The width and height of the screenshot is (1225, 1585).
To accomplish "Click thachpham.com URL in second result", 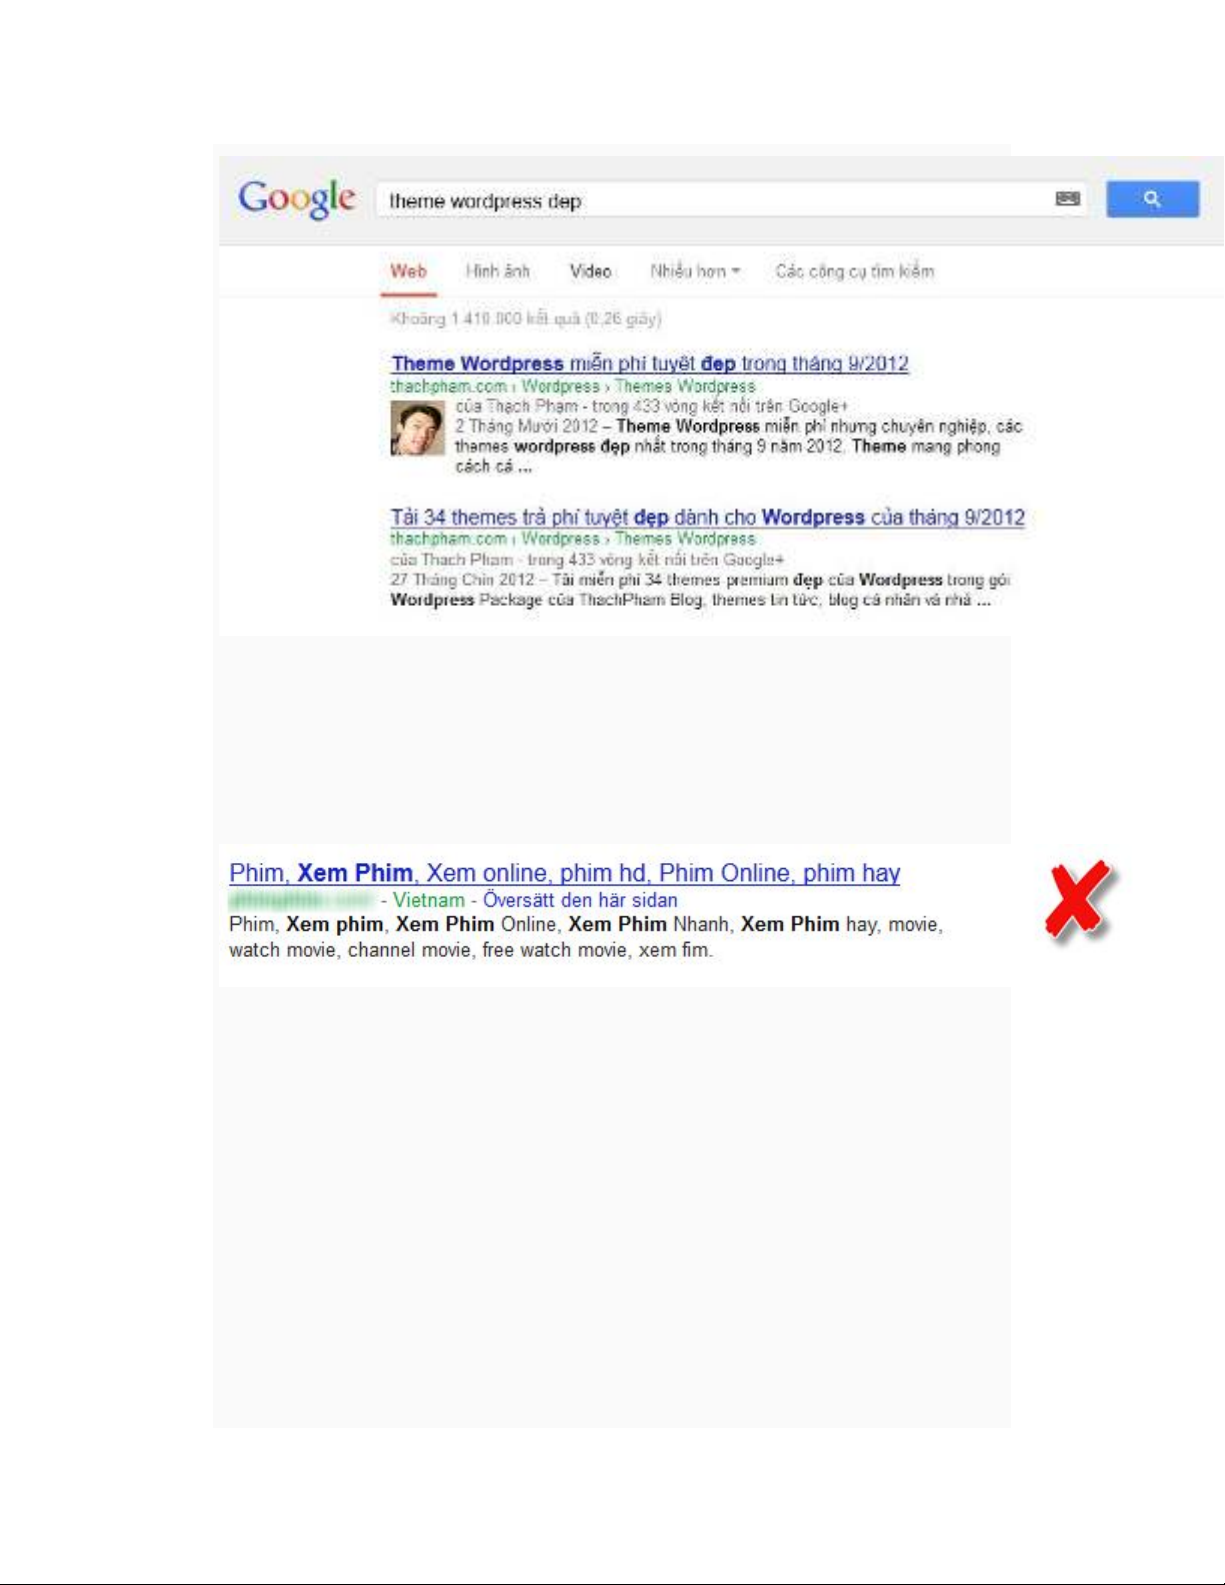I will pos(448,539).
